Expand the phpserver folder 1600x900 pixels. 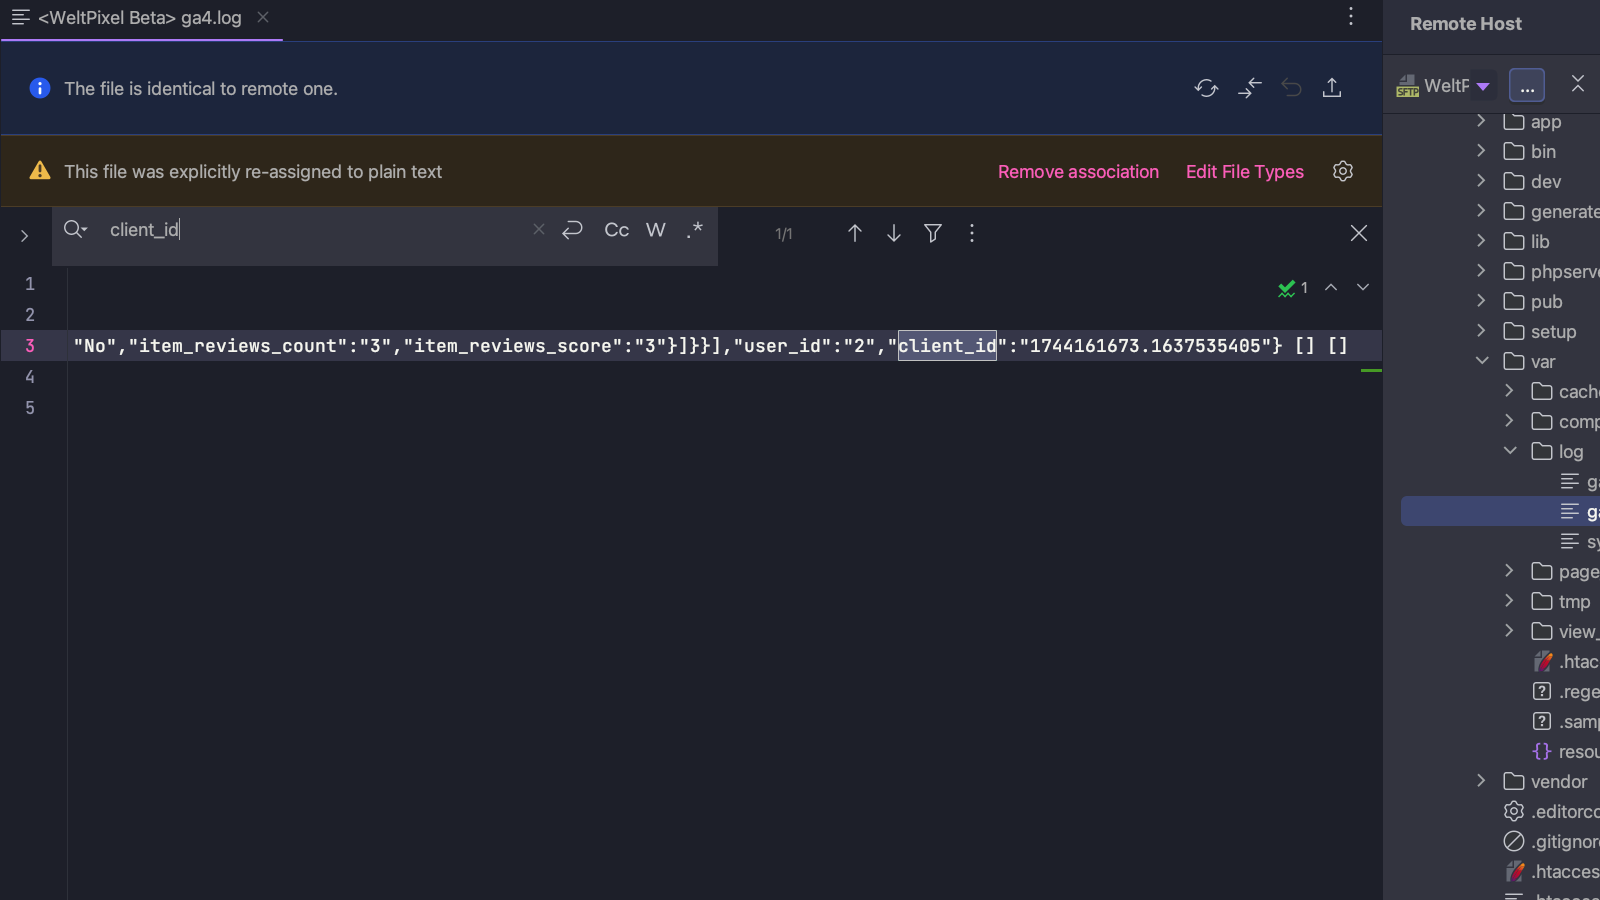pyautogui.click(x=1481, y=271)
